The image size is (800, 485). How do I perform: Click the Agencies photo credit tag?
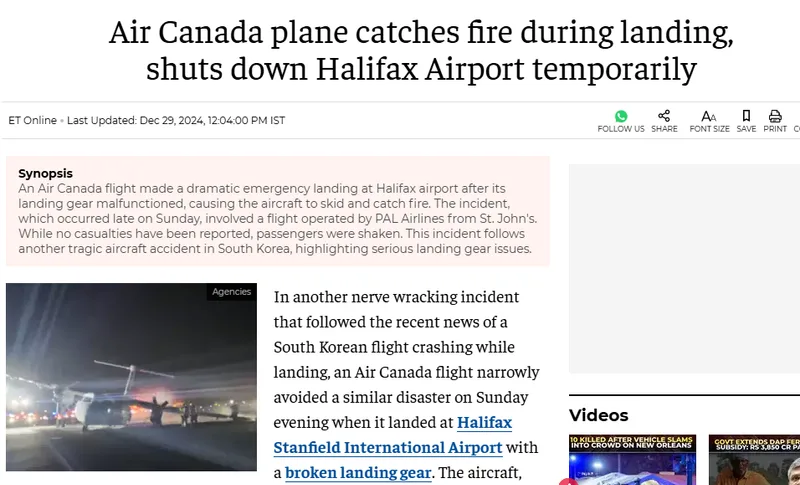pyautogui.click(x=232, y=292)
